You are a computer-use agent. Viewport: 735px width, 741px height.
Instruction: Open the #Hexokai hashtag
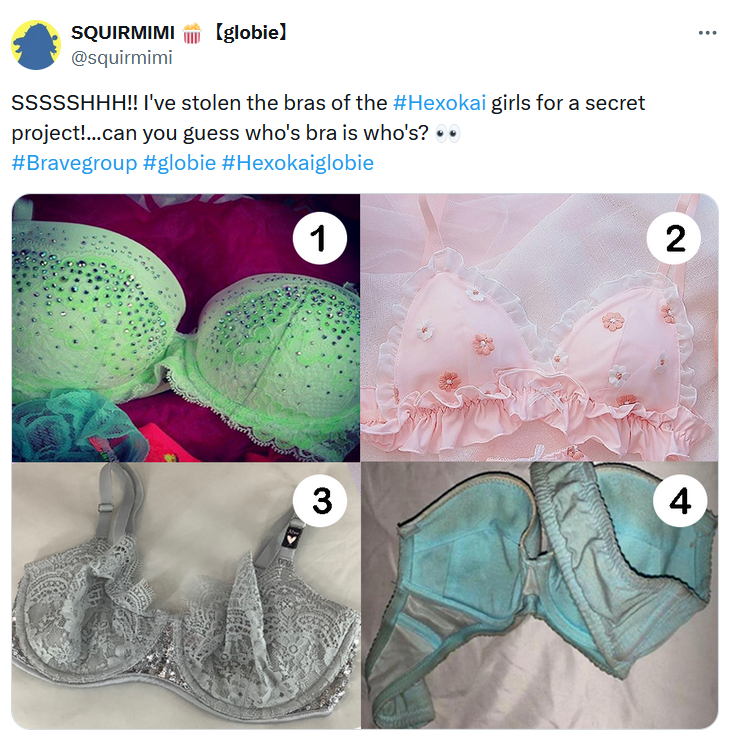tap(439, 103)
